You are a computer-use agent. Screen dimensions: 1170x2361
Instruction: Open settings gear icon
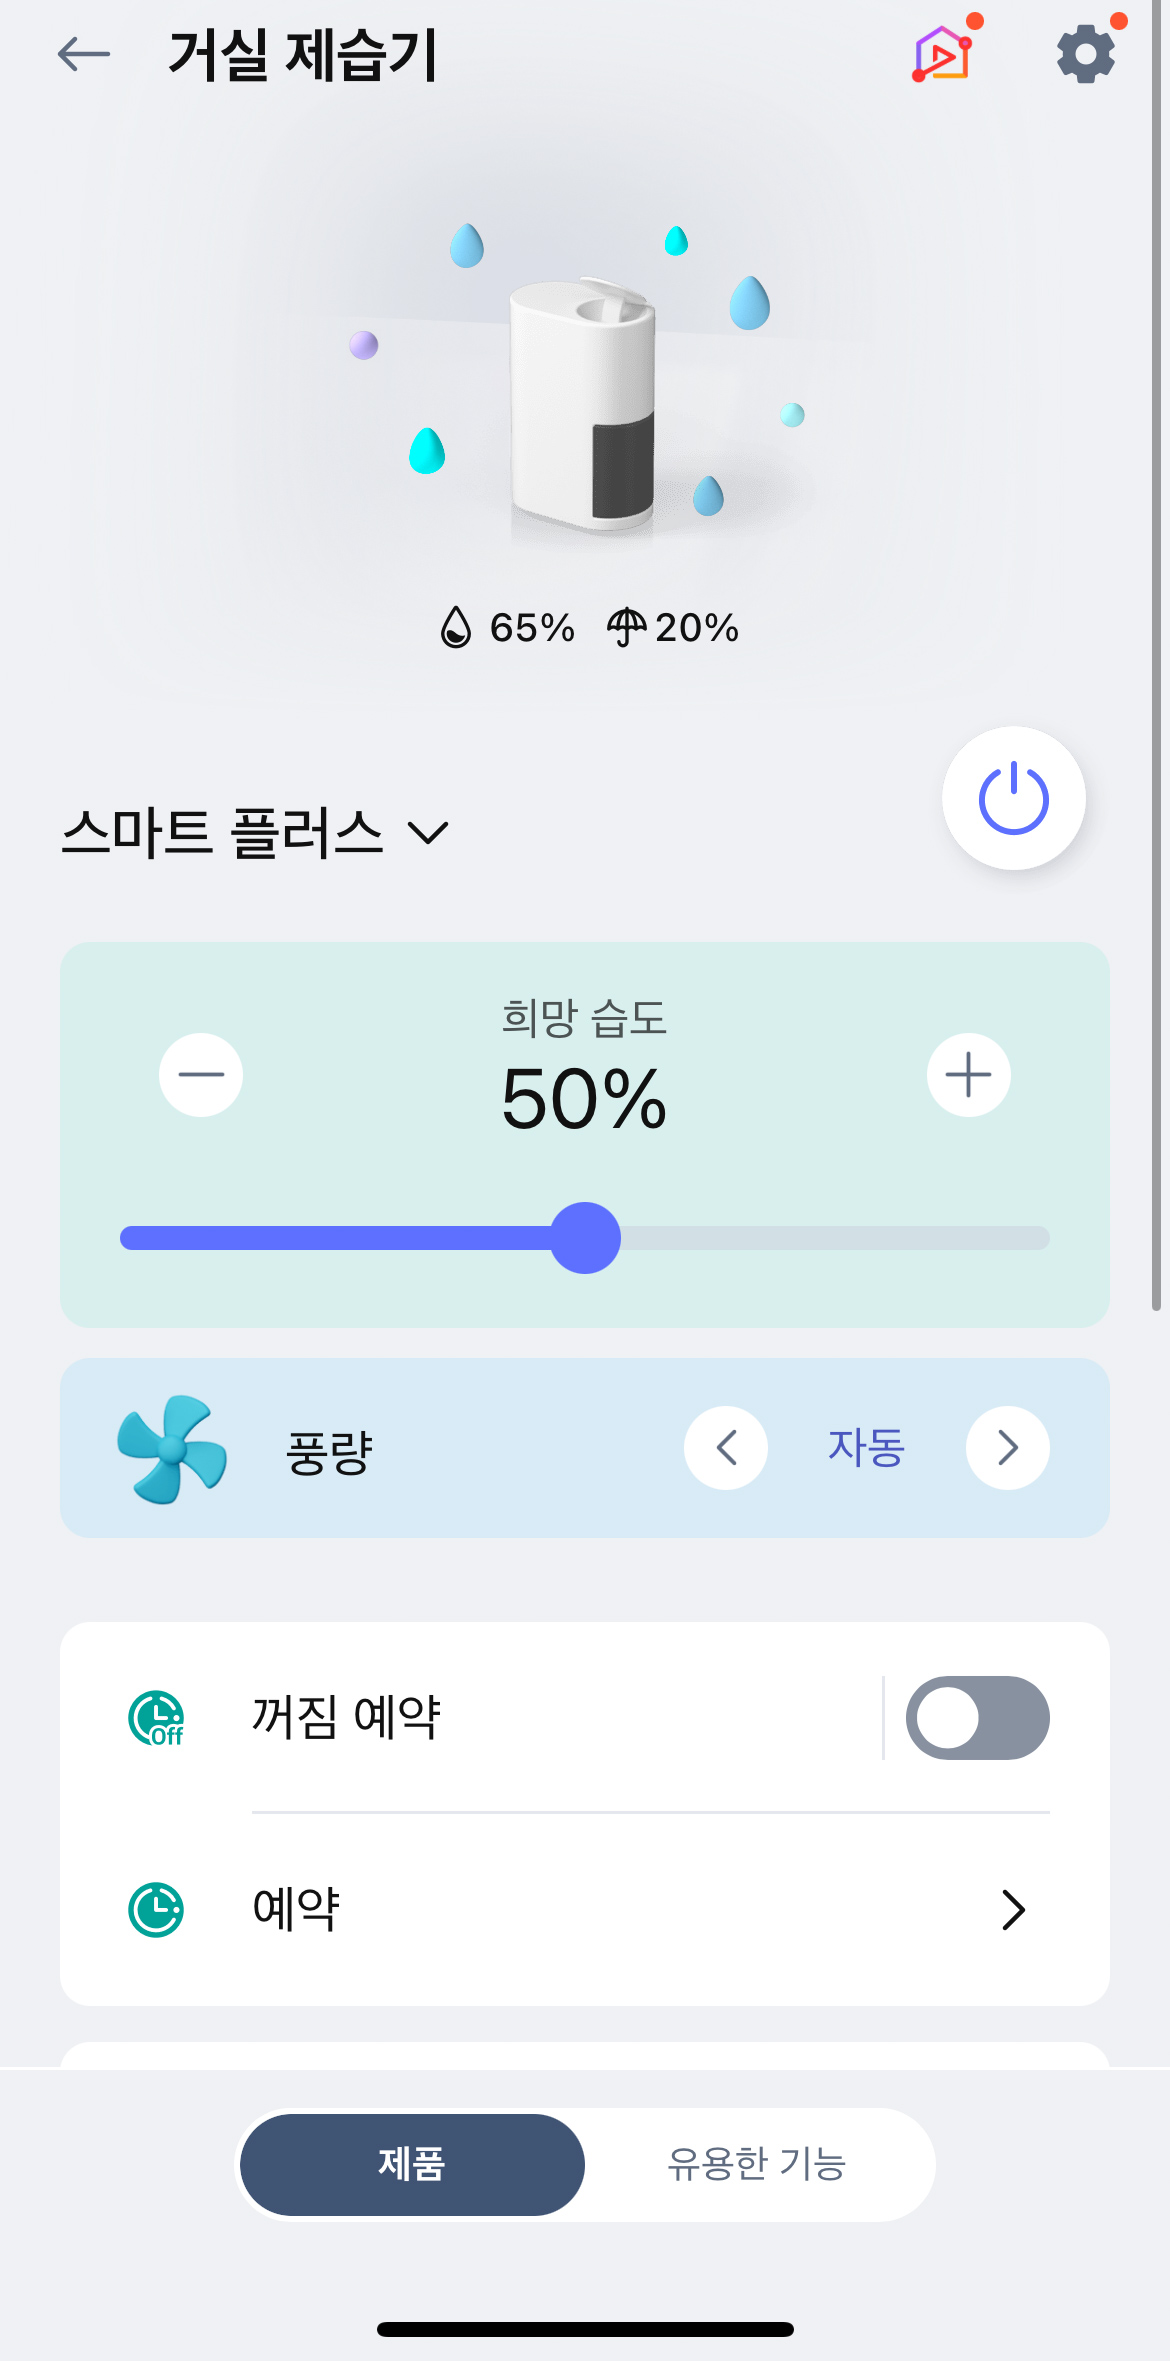[1086, 54]
